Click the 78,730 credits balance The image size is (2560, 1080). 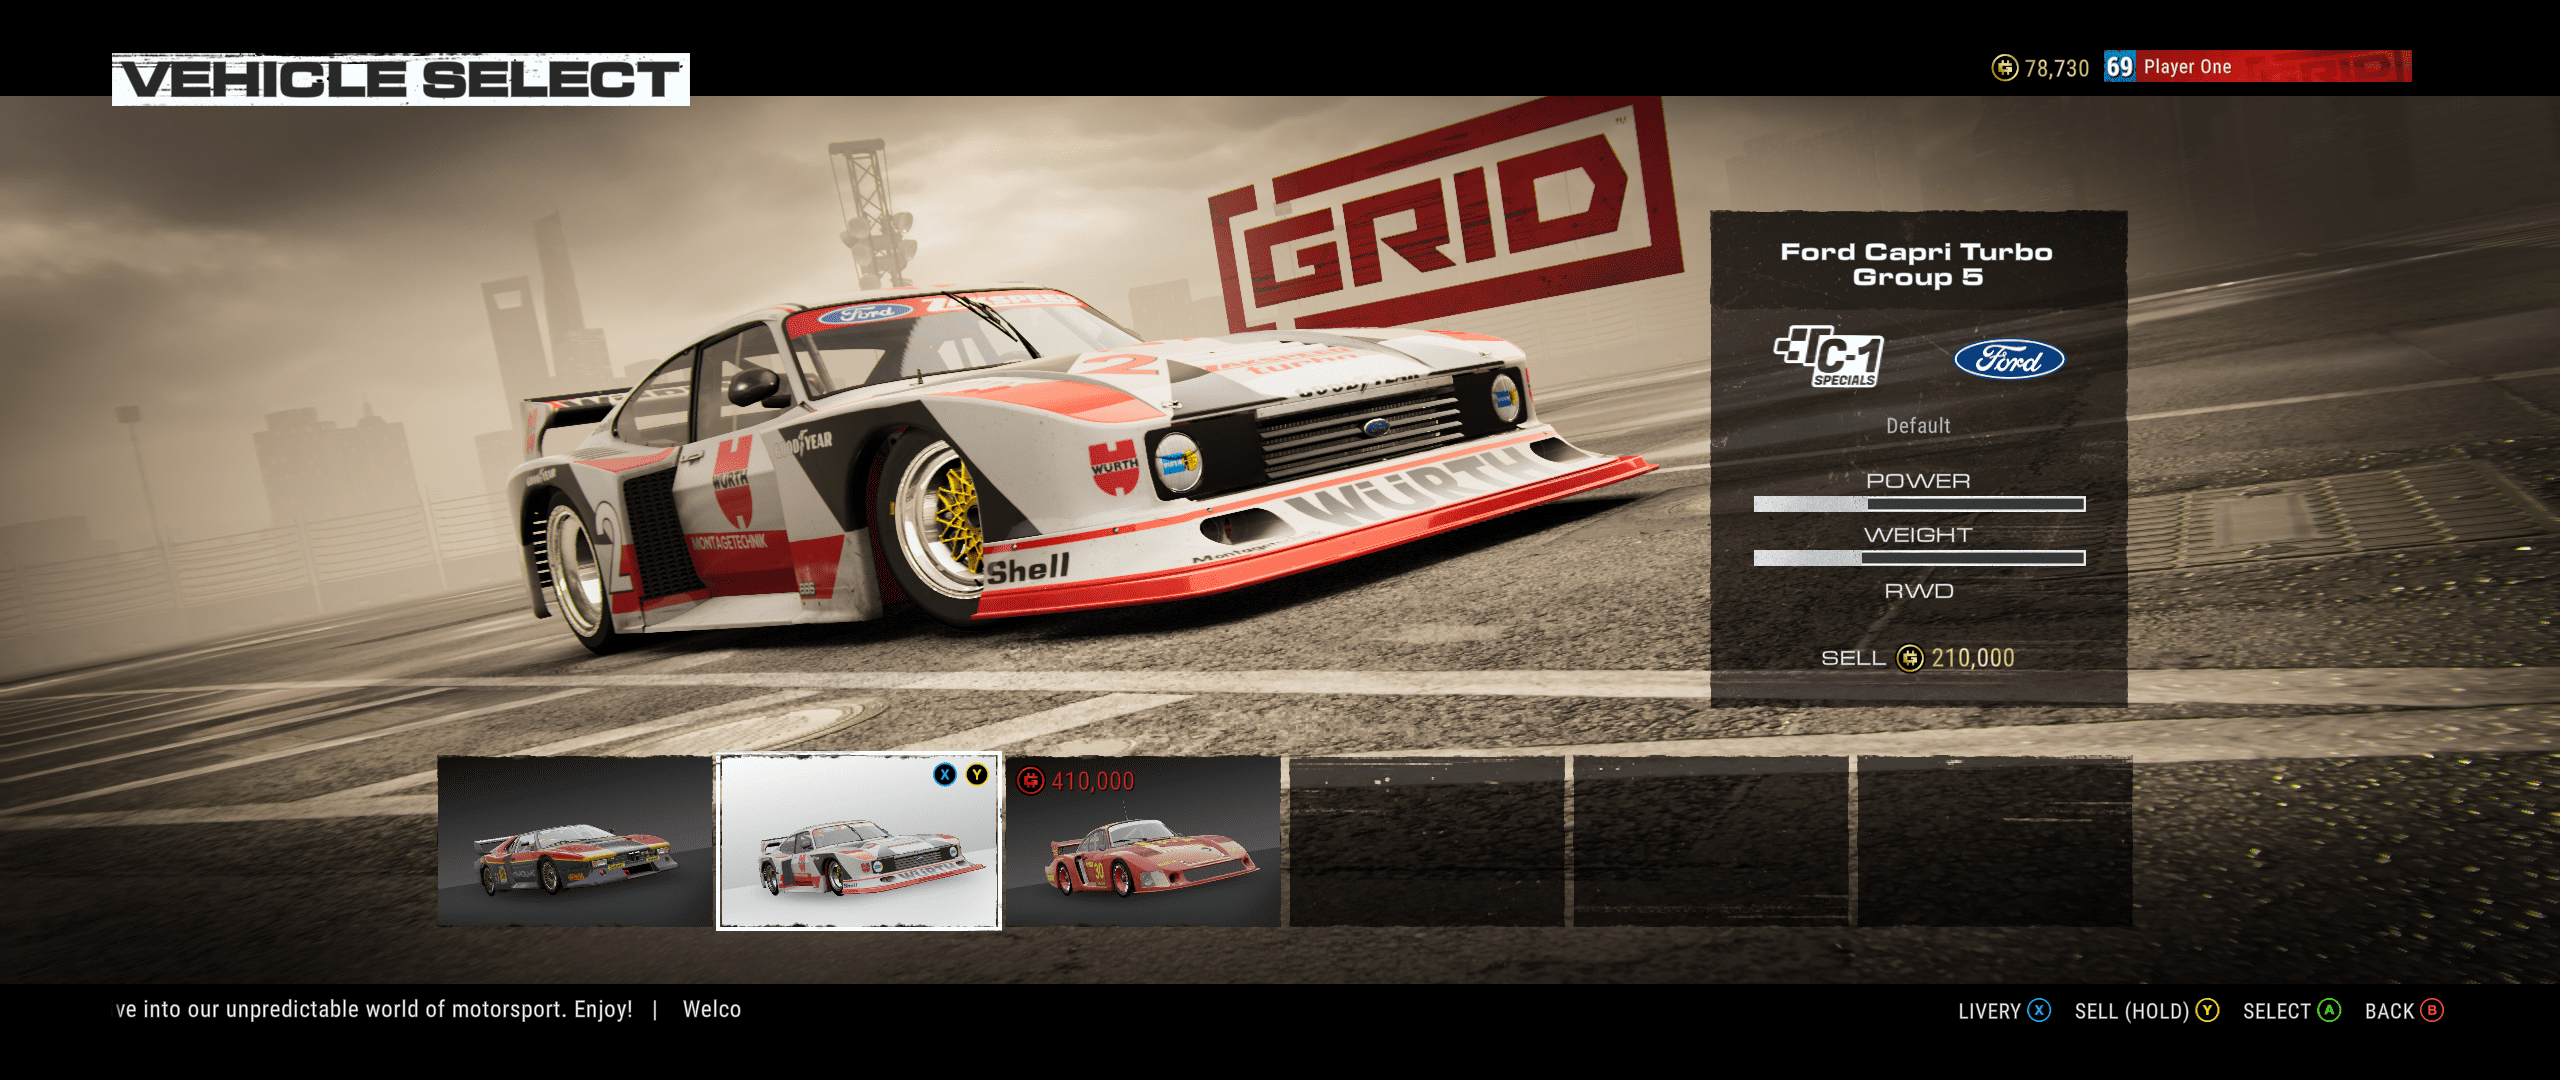[2057, 68]
